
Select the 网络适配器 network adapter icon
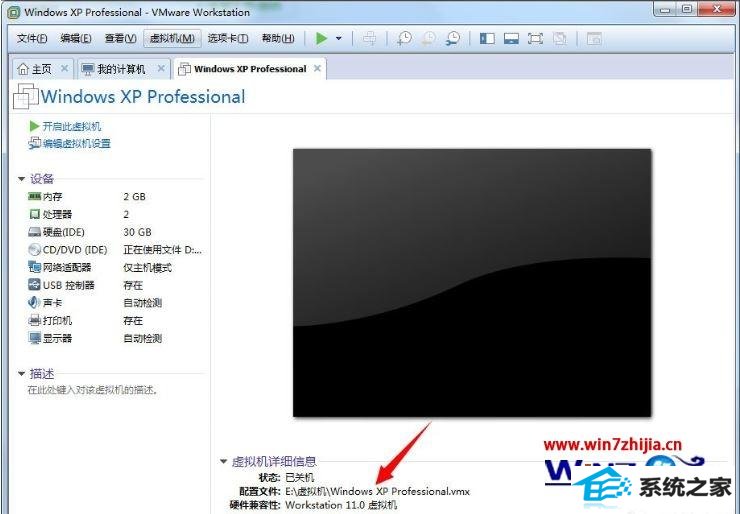(x=34, y=267)
